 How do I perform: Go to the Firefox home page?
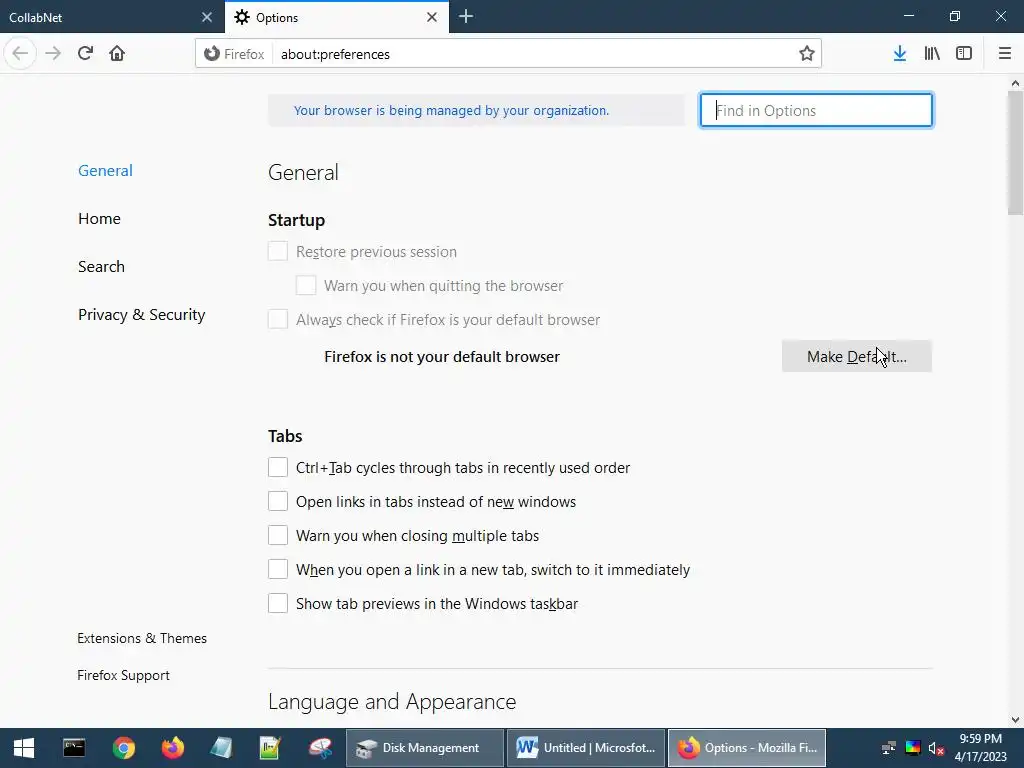[117, 53]
